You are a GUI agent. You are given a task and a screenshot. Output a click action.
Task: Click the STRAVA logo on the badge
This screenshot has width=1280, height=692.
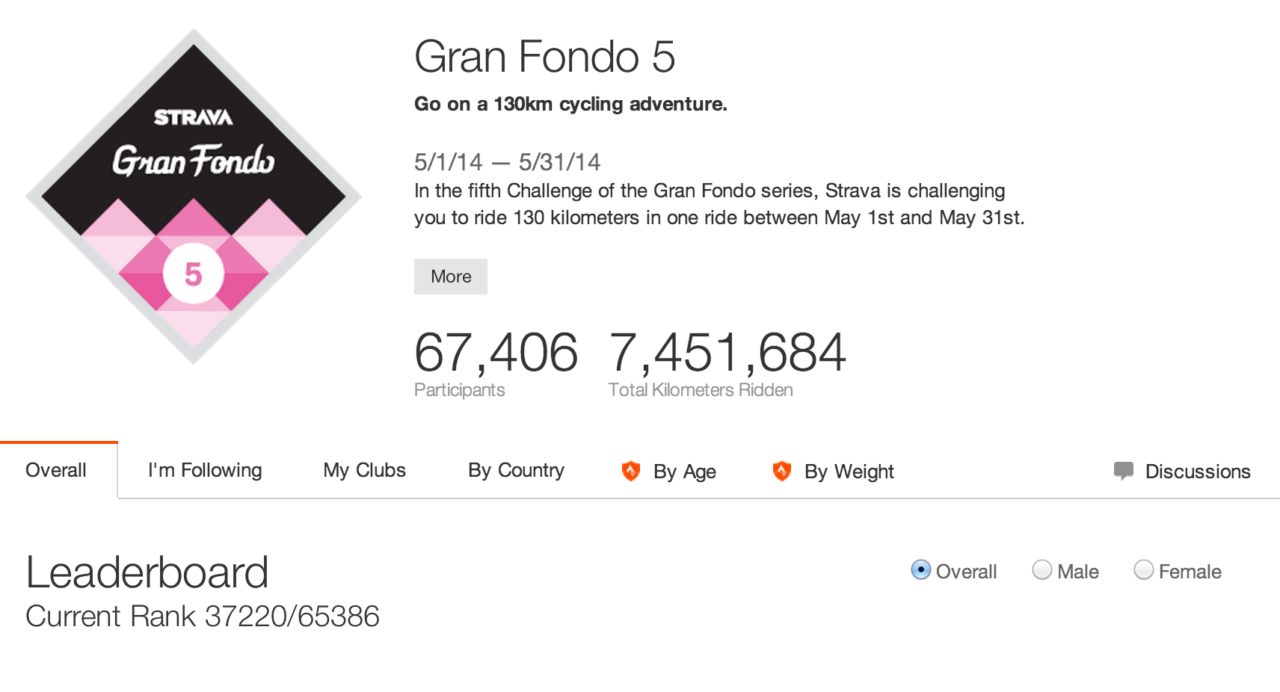point(193,117)
